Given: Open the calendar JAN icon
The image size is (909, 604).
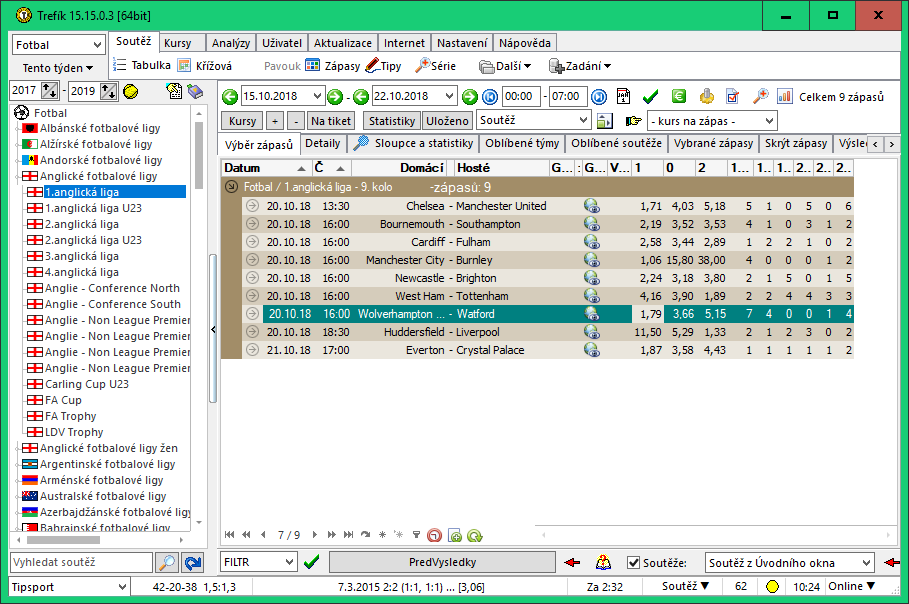Looking at the screenshot, I should (623, 96).
